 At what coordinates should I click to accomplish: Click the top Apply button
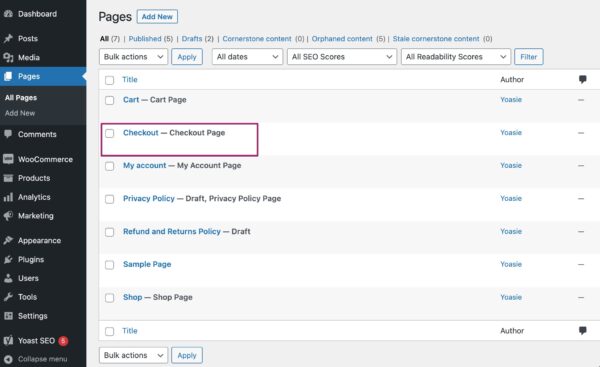click(x=187, y=57)
